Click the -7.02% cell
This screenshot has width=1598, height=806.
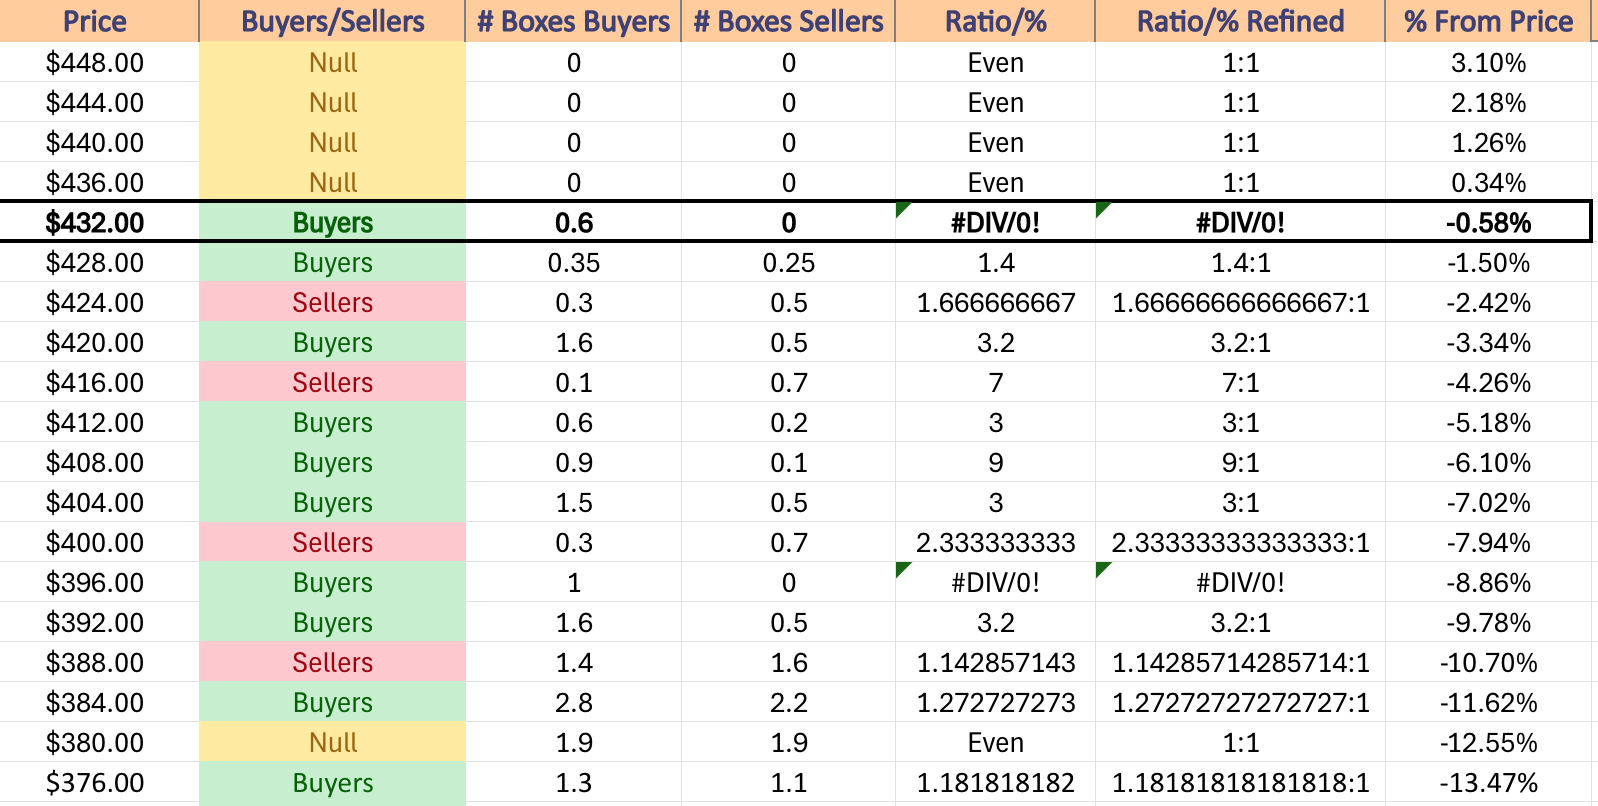tap(1489, 502)
